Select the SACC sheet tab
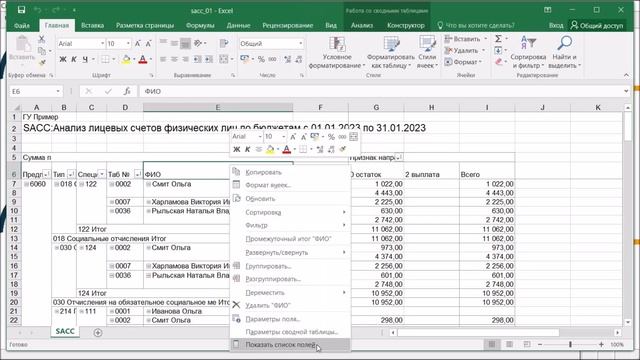The width and height of the screenshot is (640, 360). coord(65,331)
